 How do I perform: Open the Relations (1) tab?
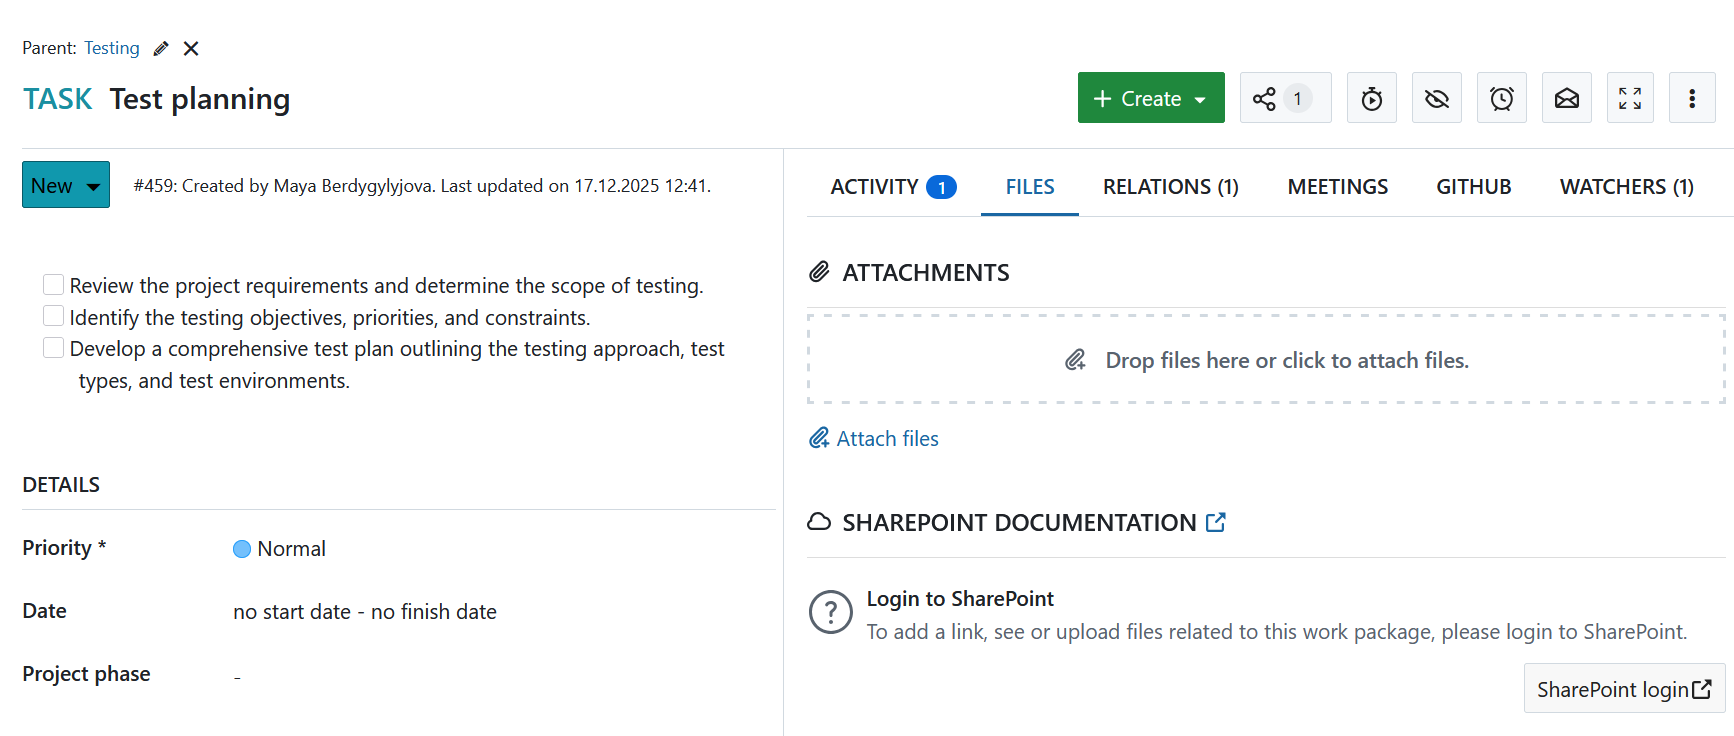coord(1171,187)
